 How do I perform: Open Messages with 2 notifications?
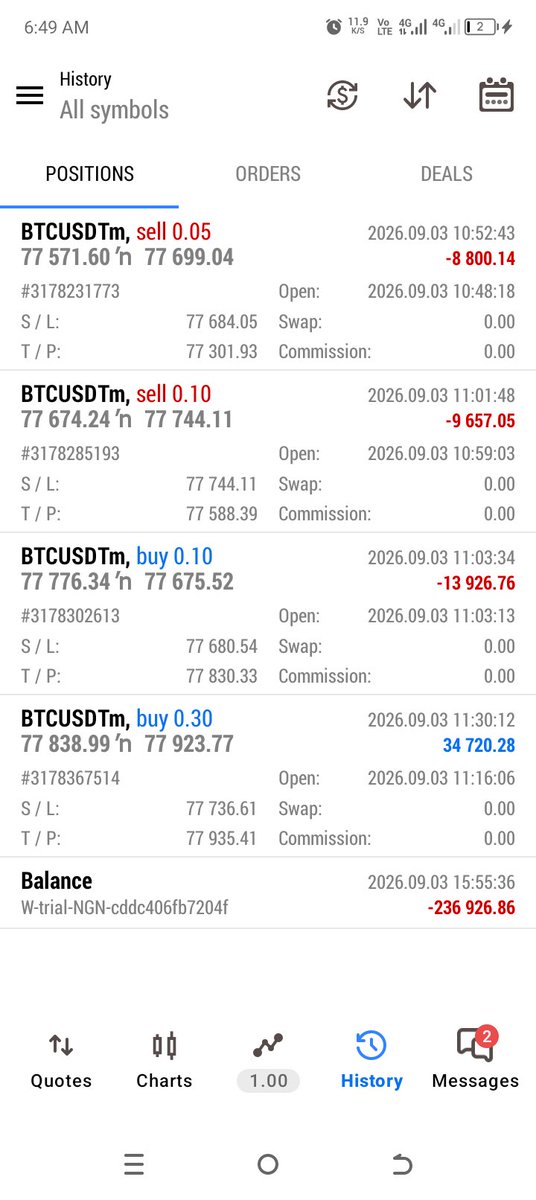[475, 1061]
